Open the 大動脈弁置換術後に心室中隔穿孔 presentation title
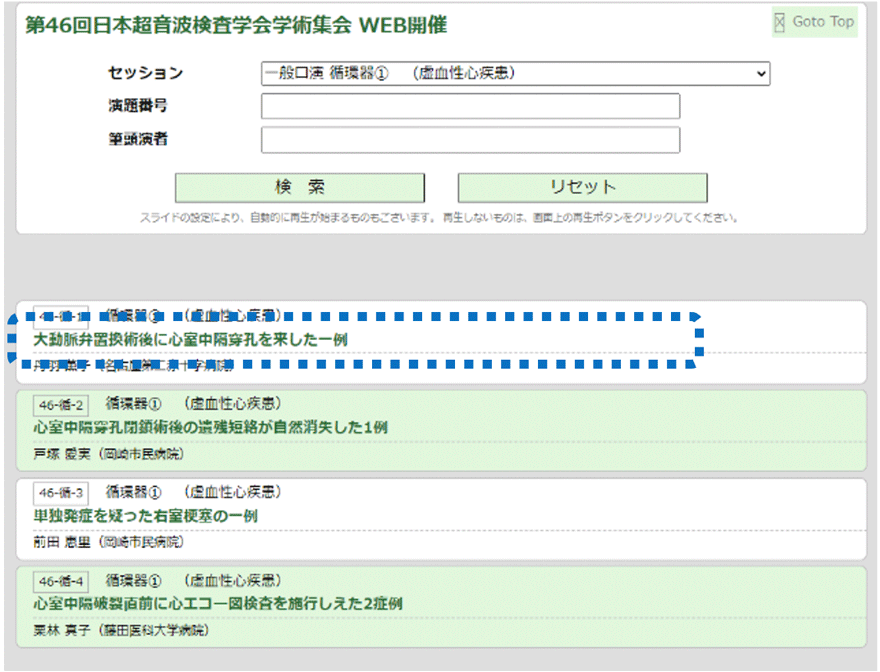 (191, 340)
